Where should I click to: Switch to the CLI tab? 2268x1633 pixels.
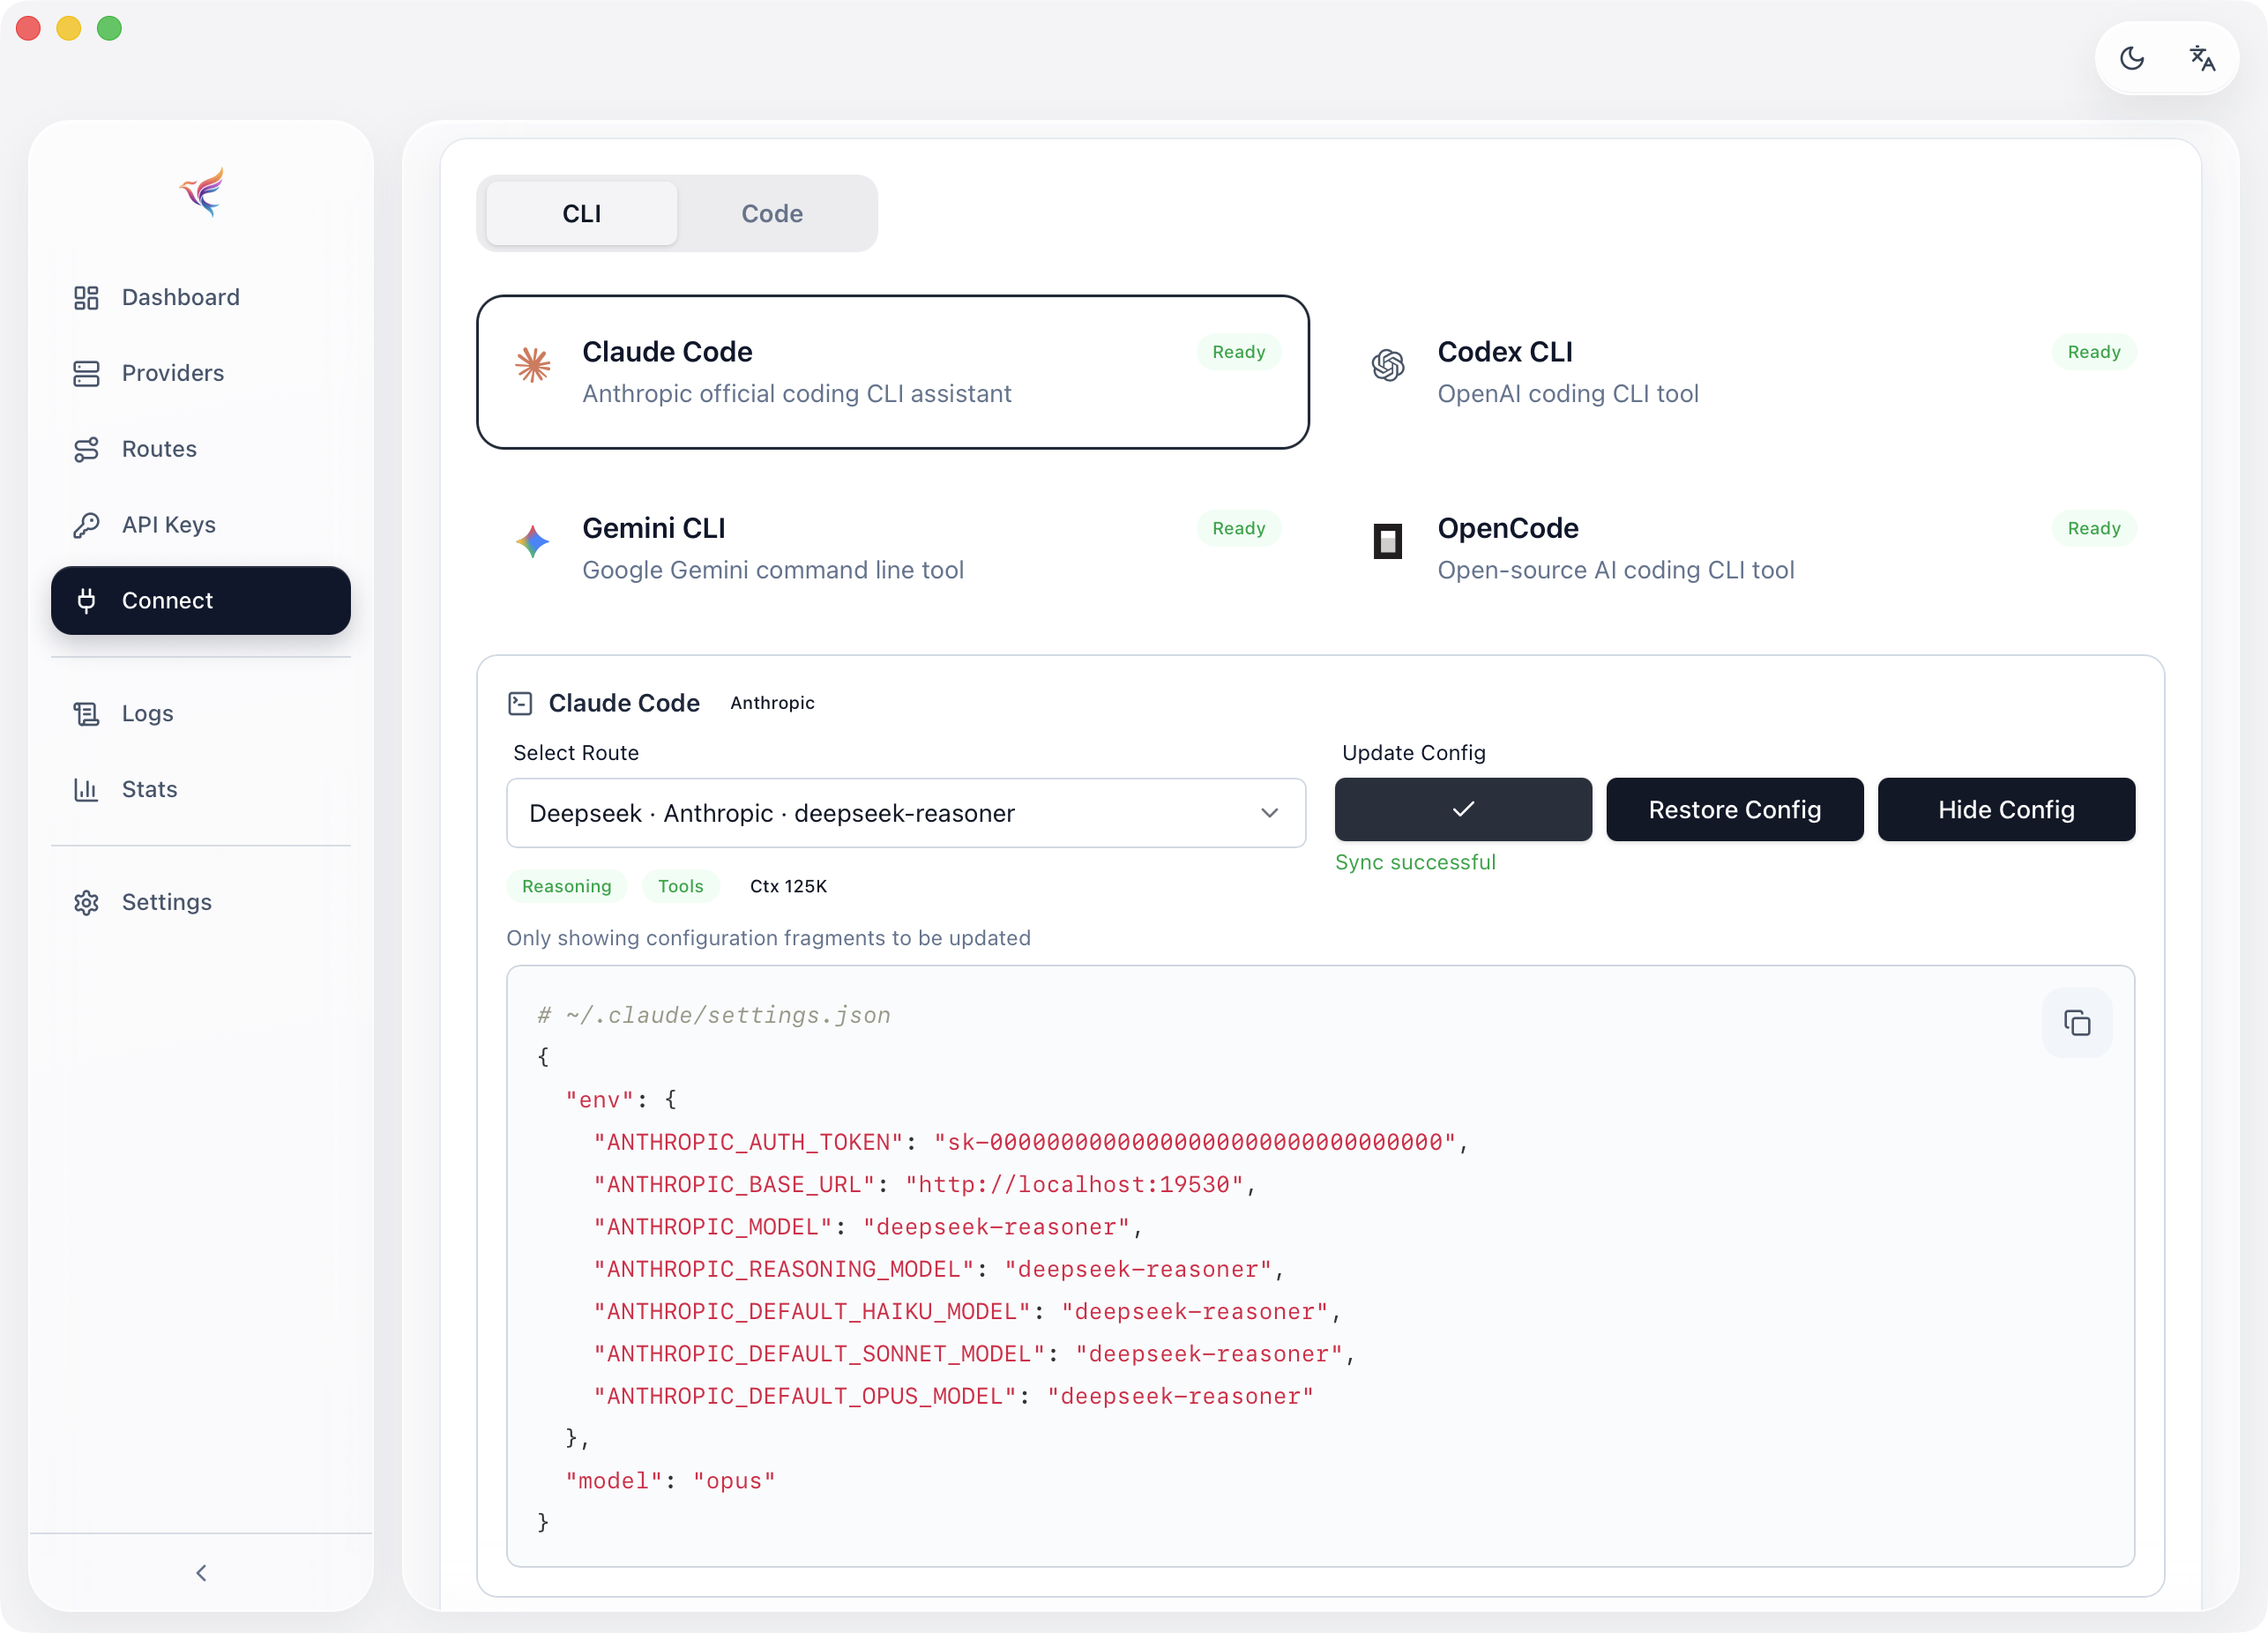point(582,214)
